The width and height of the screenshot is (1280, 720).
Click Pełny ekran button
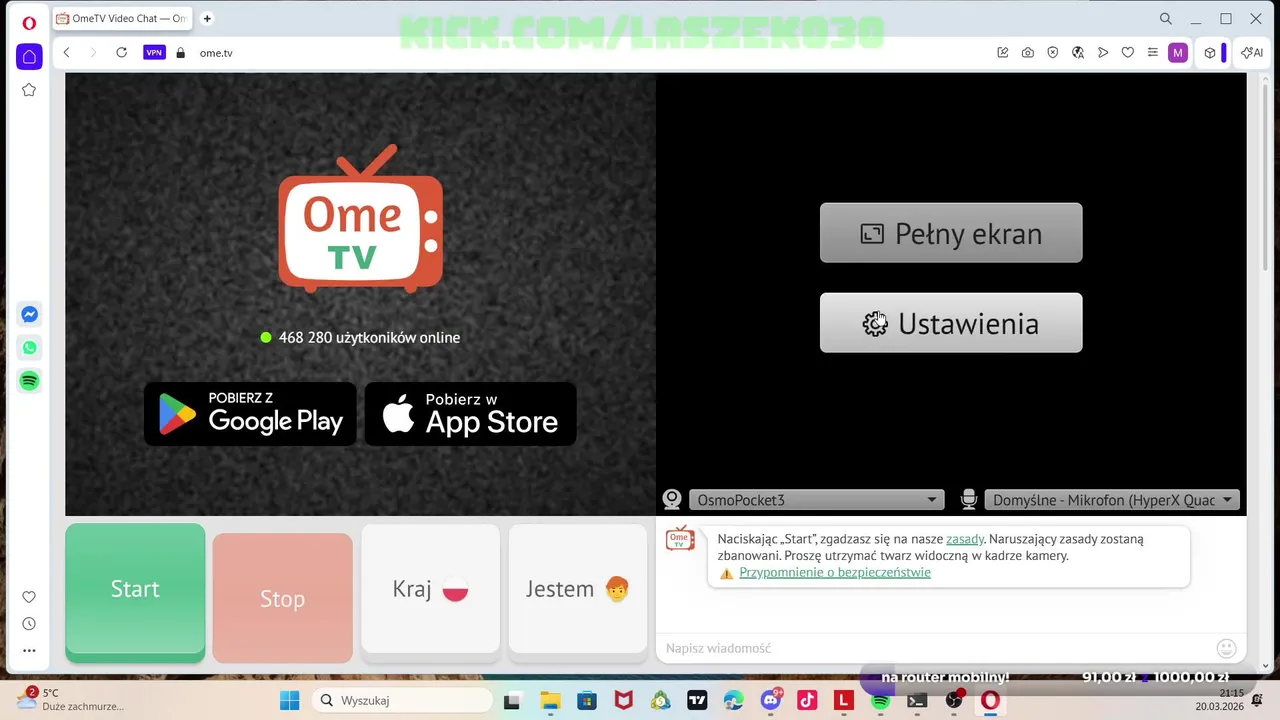click(951, 233)
